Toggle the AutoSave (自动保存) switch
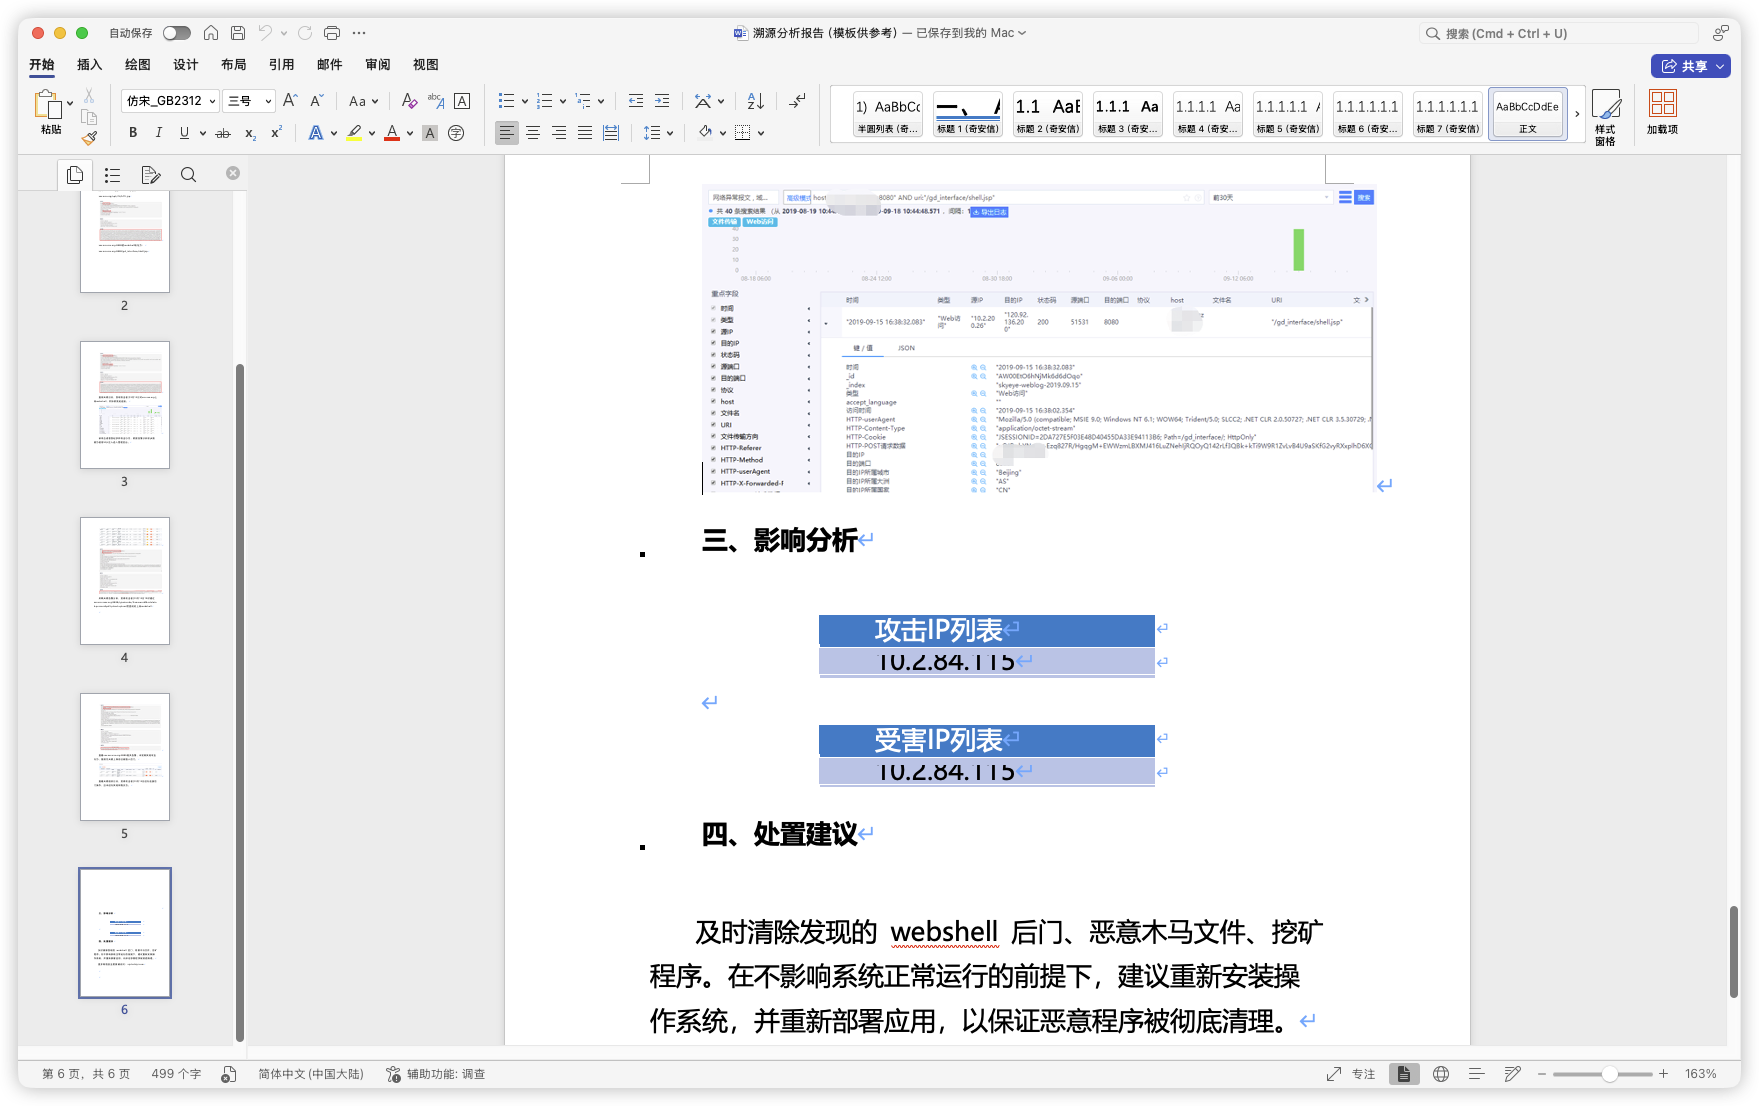1759x1106 pixels. pos(176,33)
